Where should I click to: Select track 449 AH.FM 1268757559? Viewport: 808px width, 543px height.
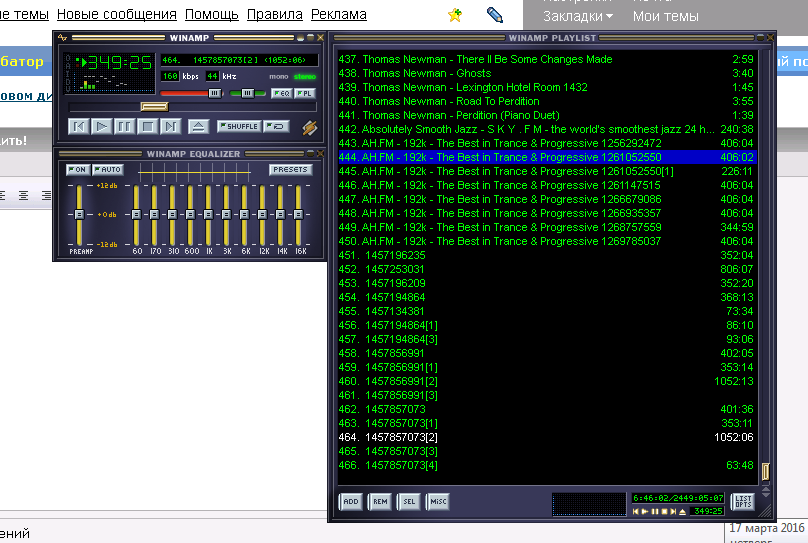click(546, 227)
